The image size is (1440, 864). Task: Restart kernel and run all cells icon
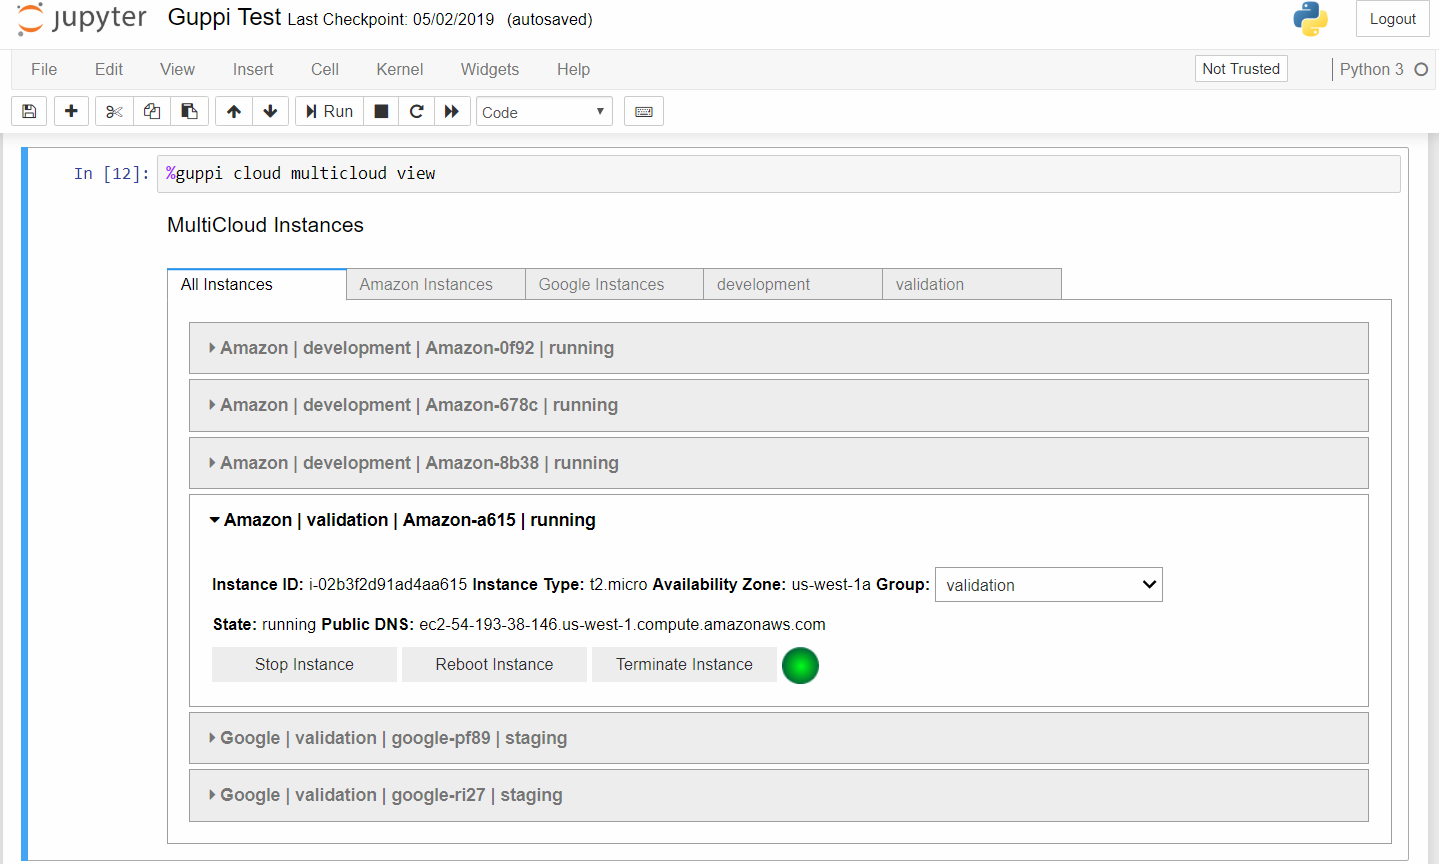452,111
